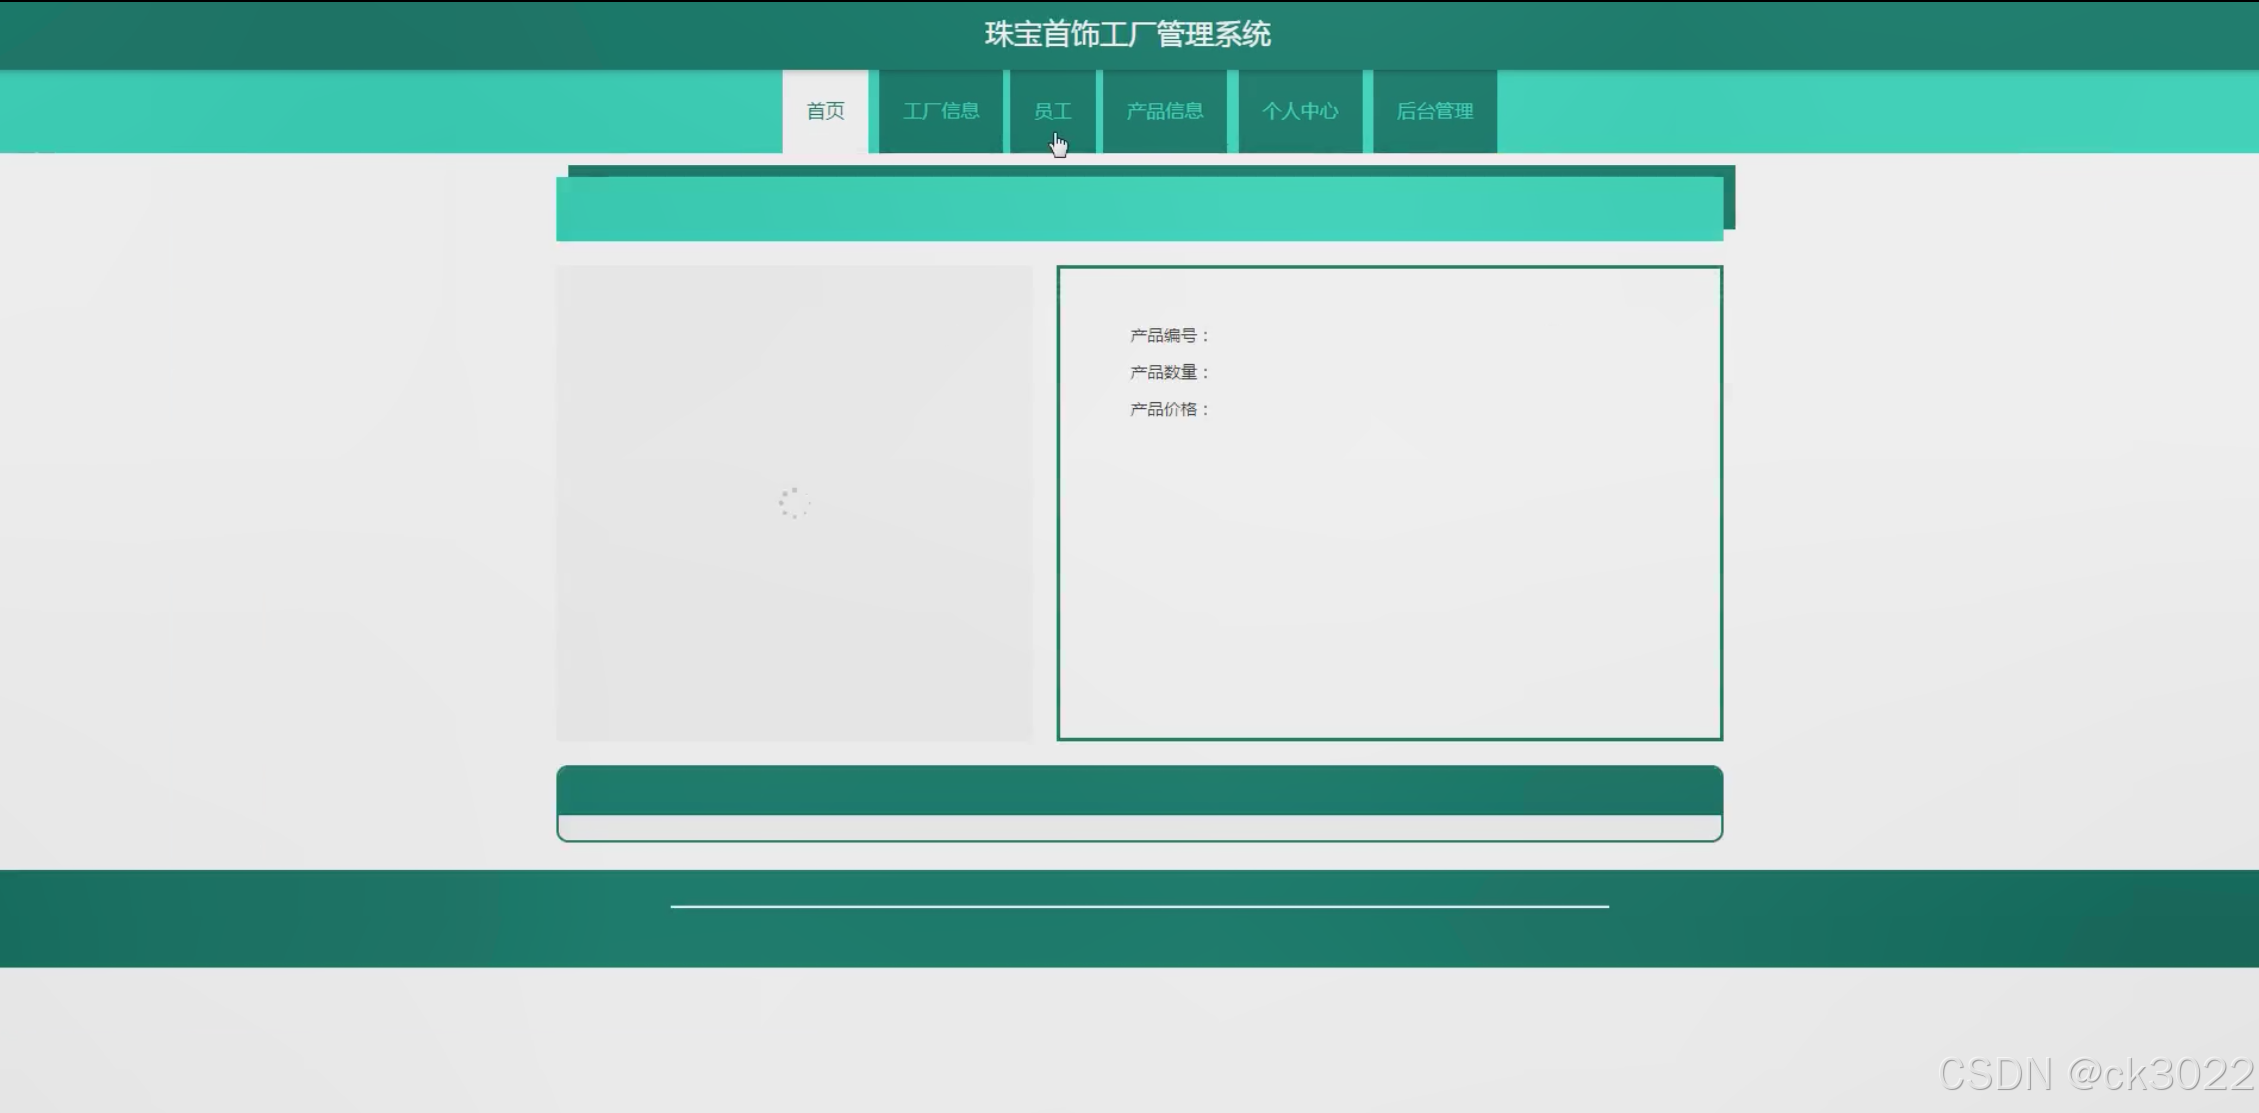Screen dimensions: 2259x1113
Task: Switch to the 工厂信息 tab
Action: point(940,111)
